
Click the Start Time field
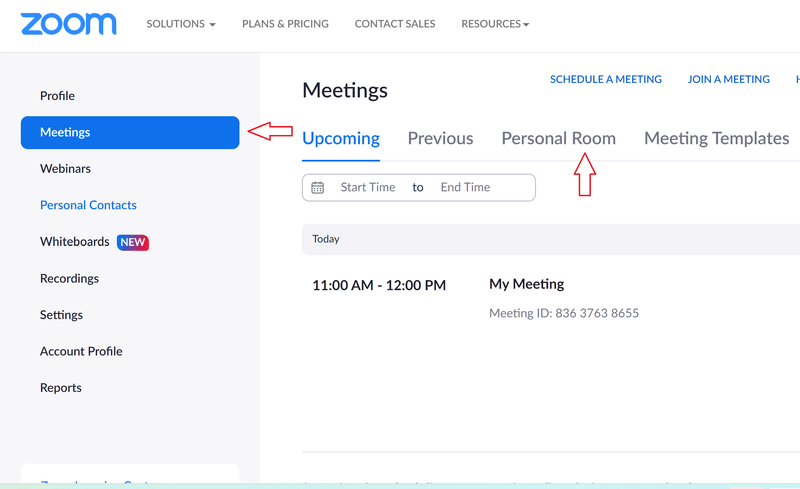click(x=368, y=187)
